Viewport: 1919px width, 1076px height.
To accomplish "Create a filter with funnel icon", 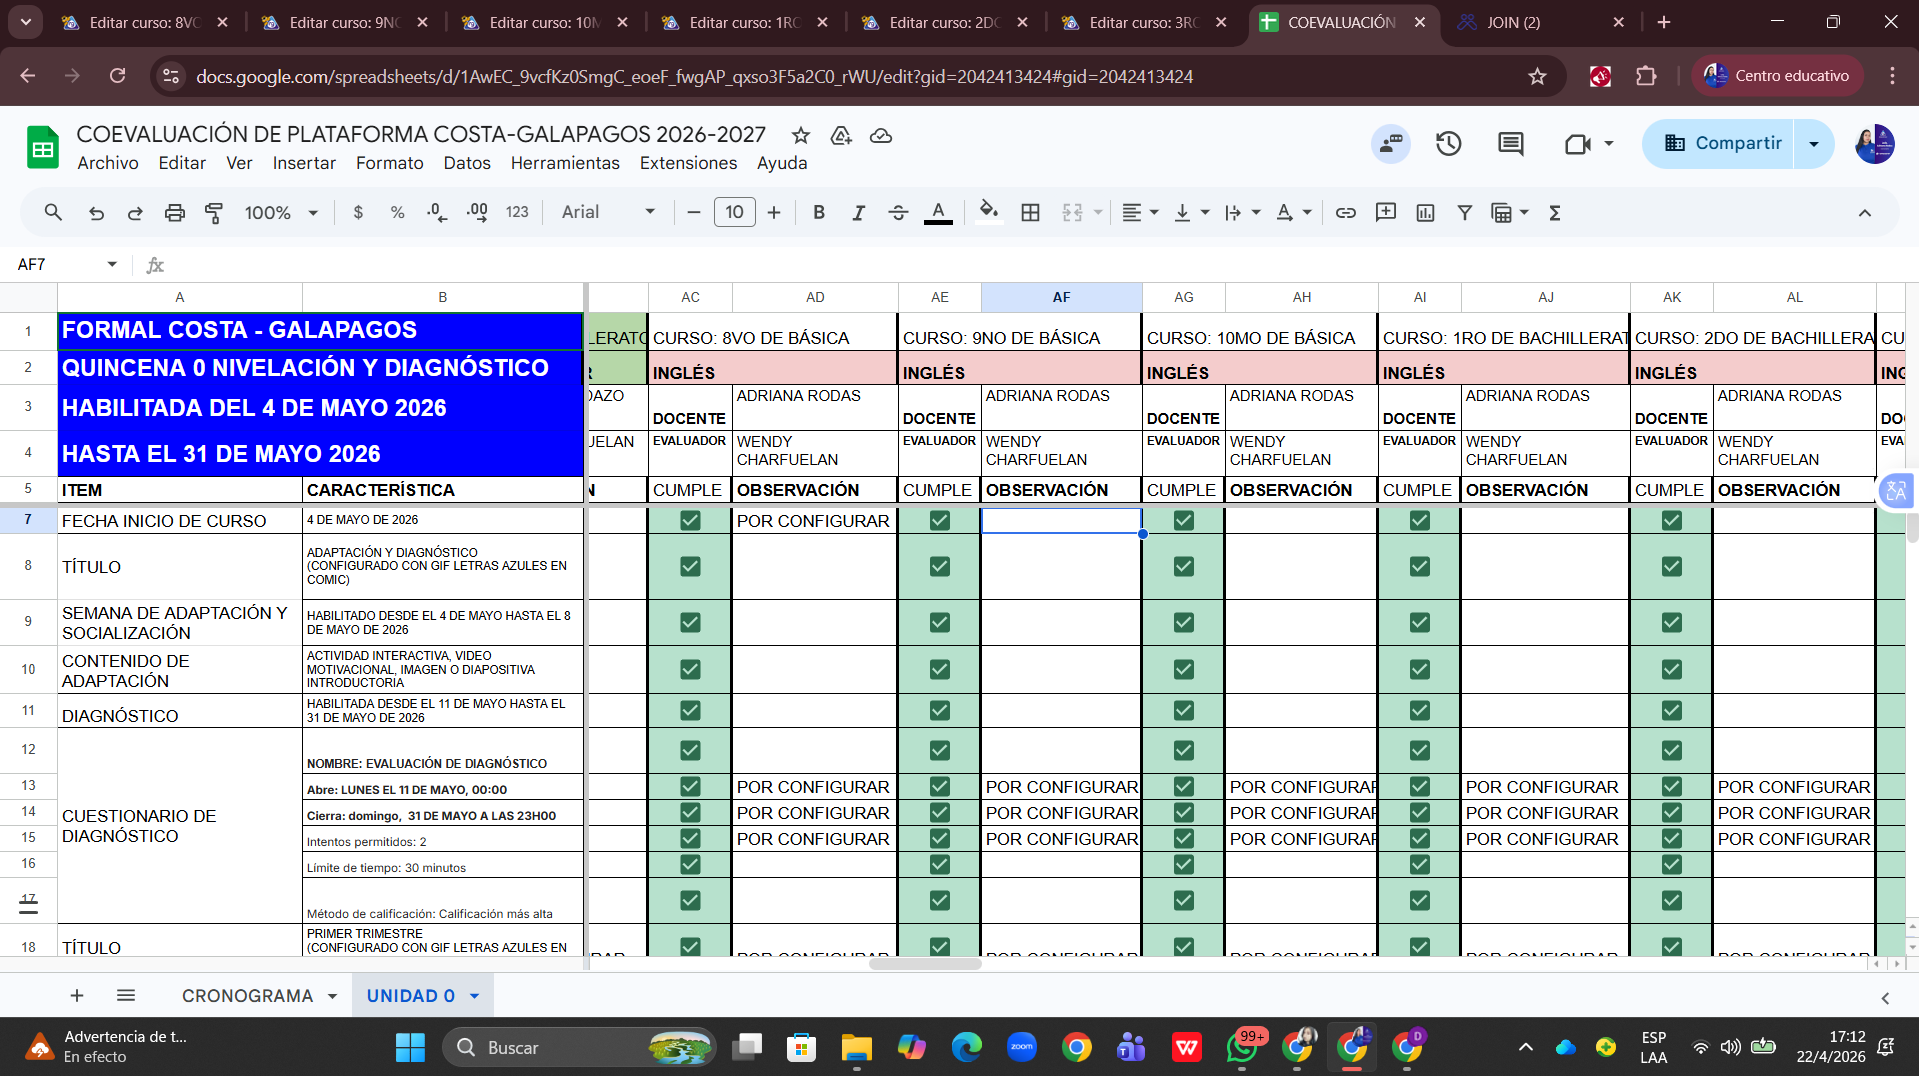I will (1464, 212).
